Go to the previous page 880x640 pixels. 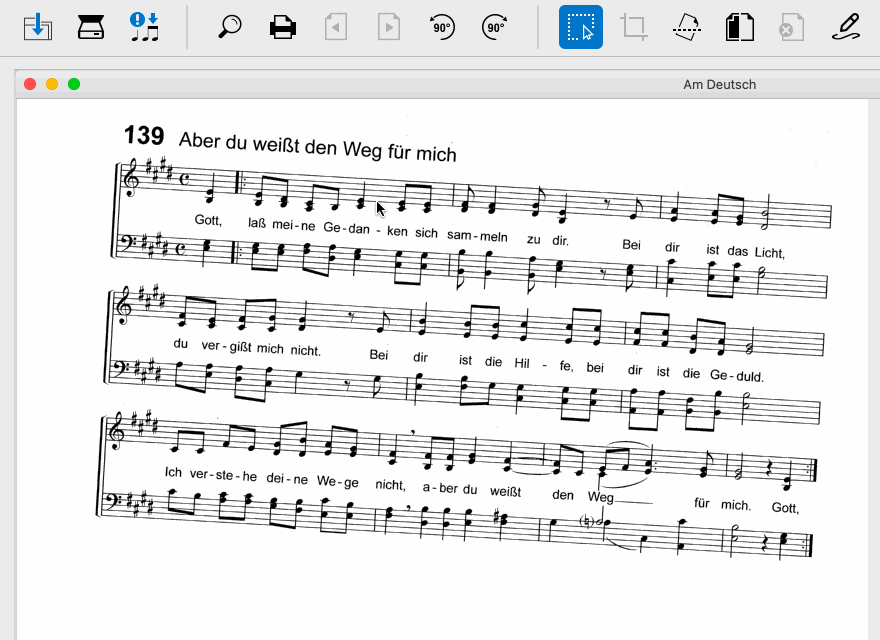click(x=336, y=27)
